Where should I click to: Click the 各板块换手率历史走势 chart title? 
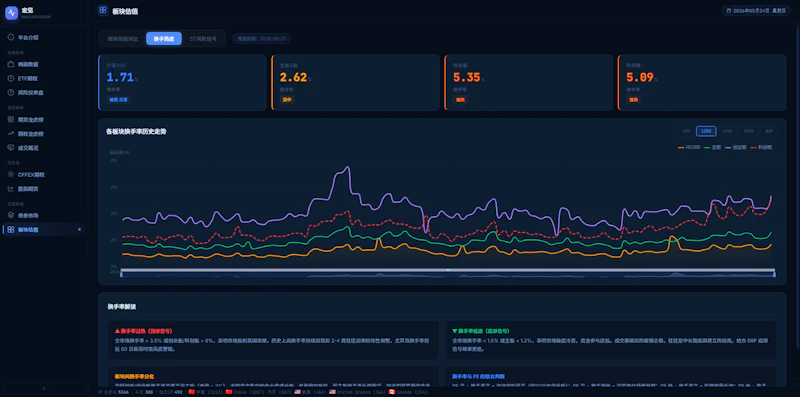click(x=136, y=132)
